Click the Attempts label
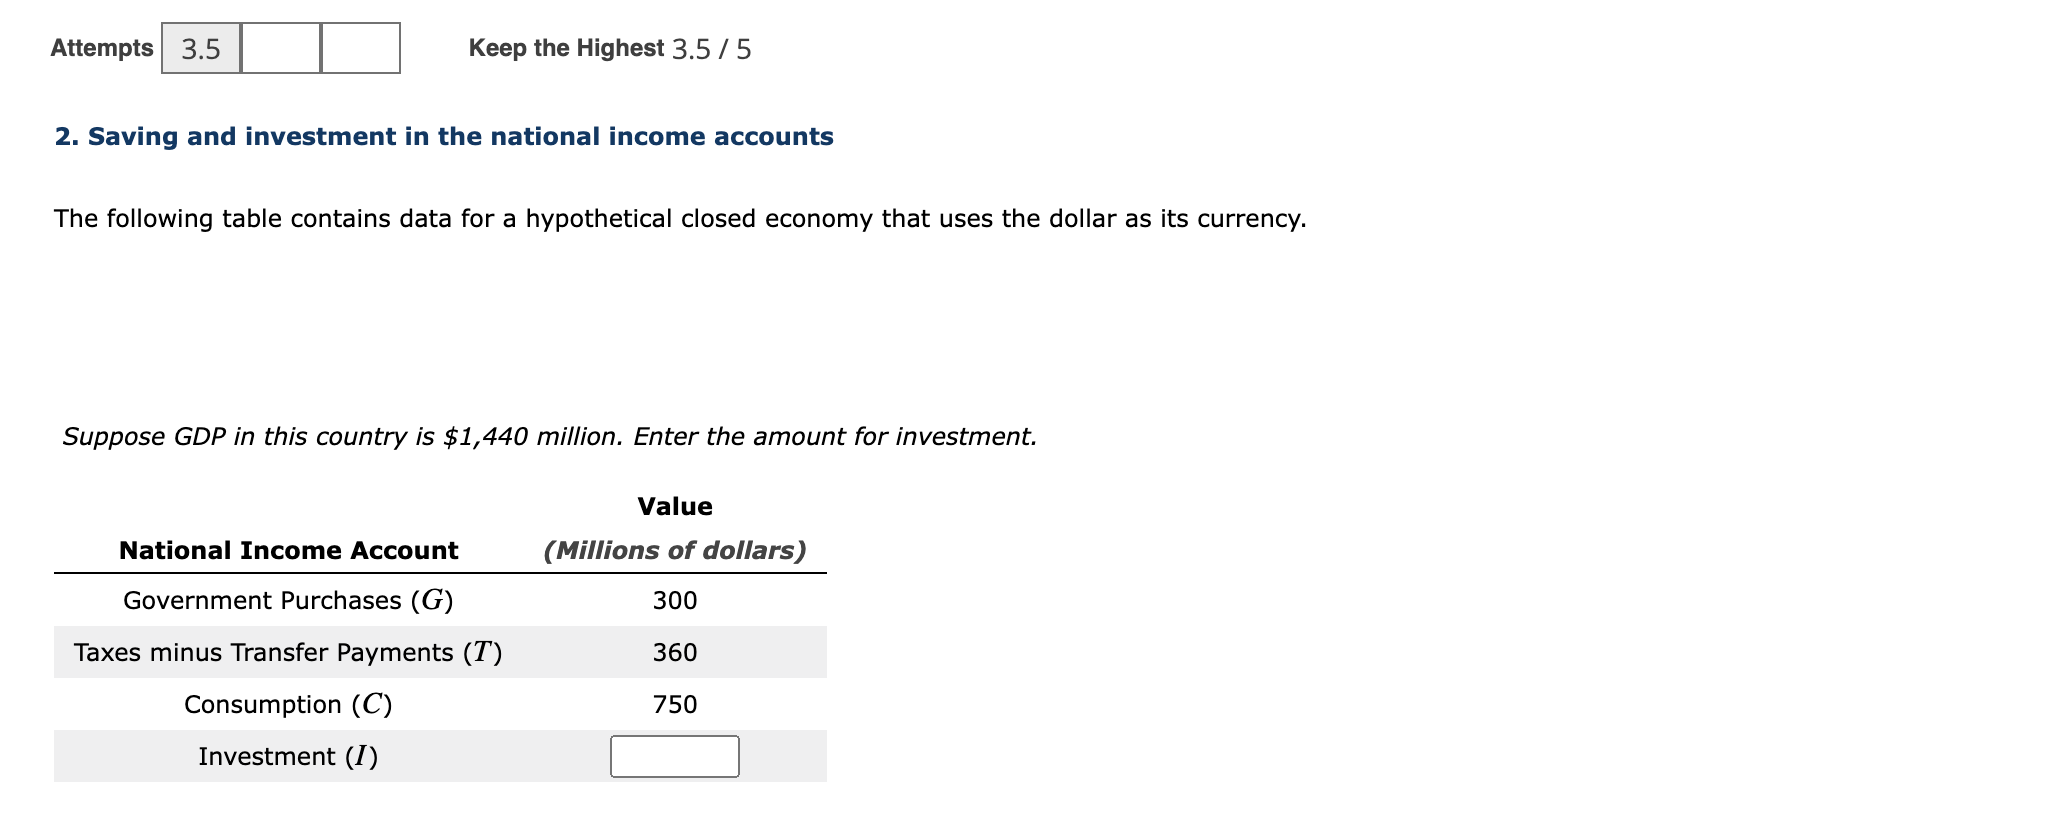 [101, 47]
